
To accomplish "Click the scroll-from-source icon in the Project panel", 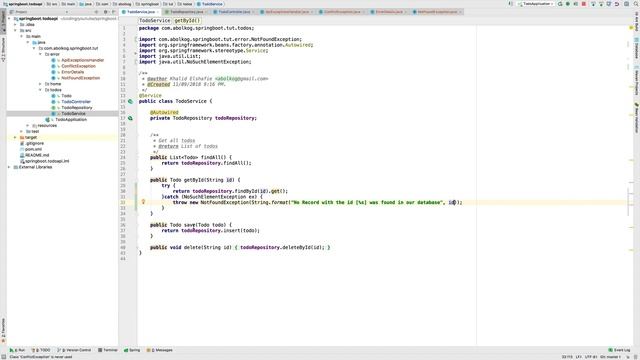I will (x=96, y=12).
